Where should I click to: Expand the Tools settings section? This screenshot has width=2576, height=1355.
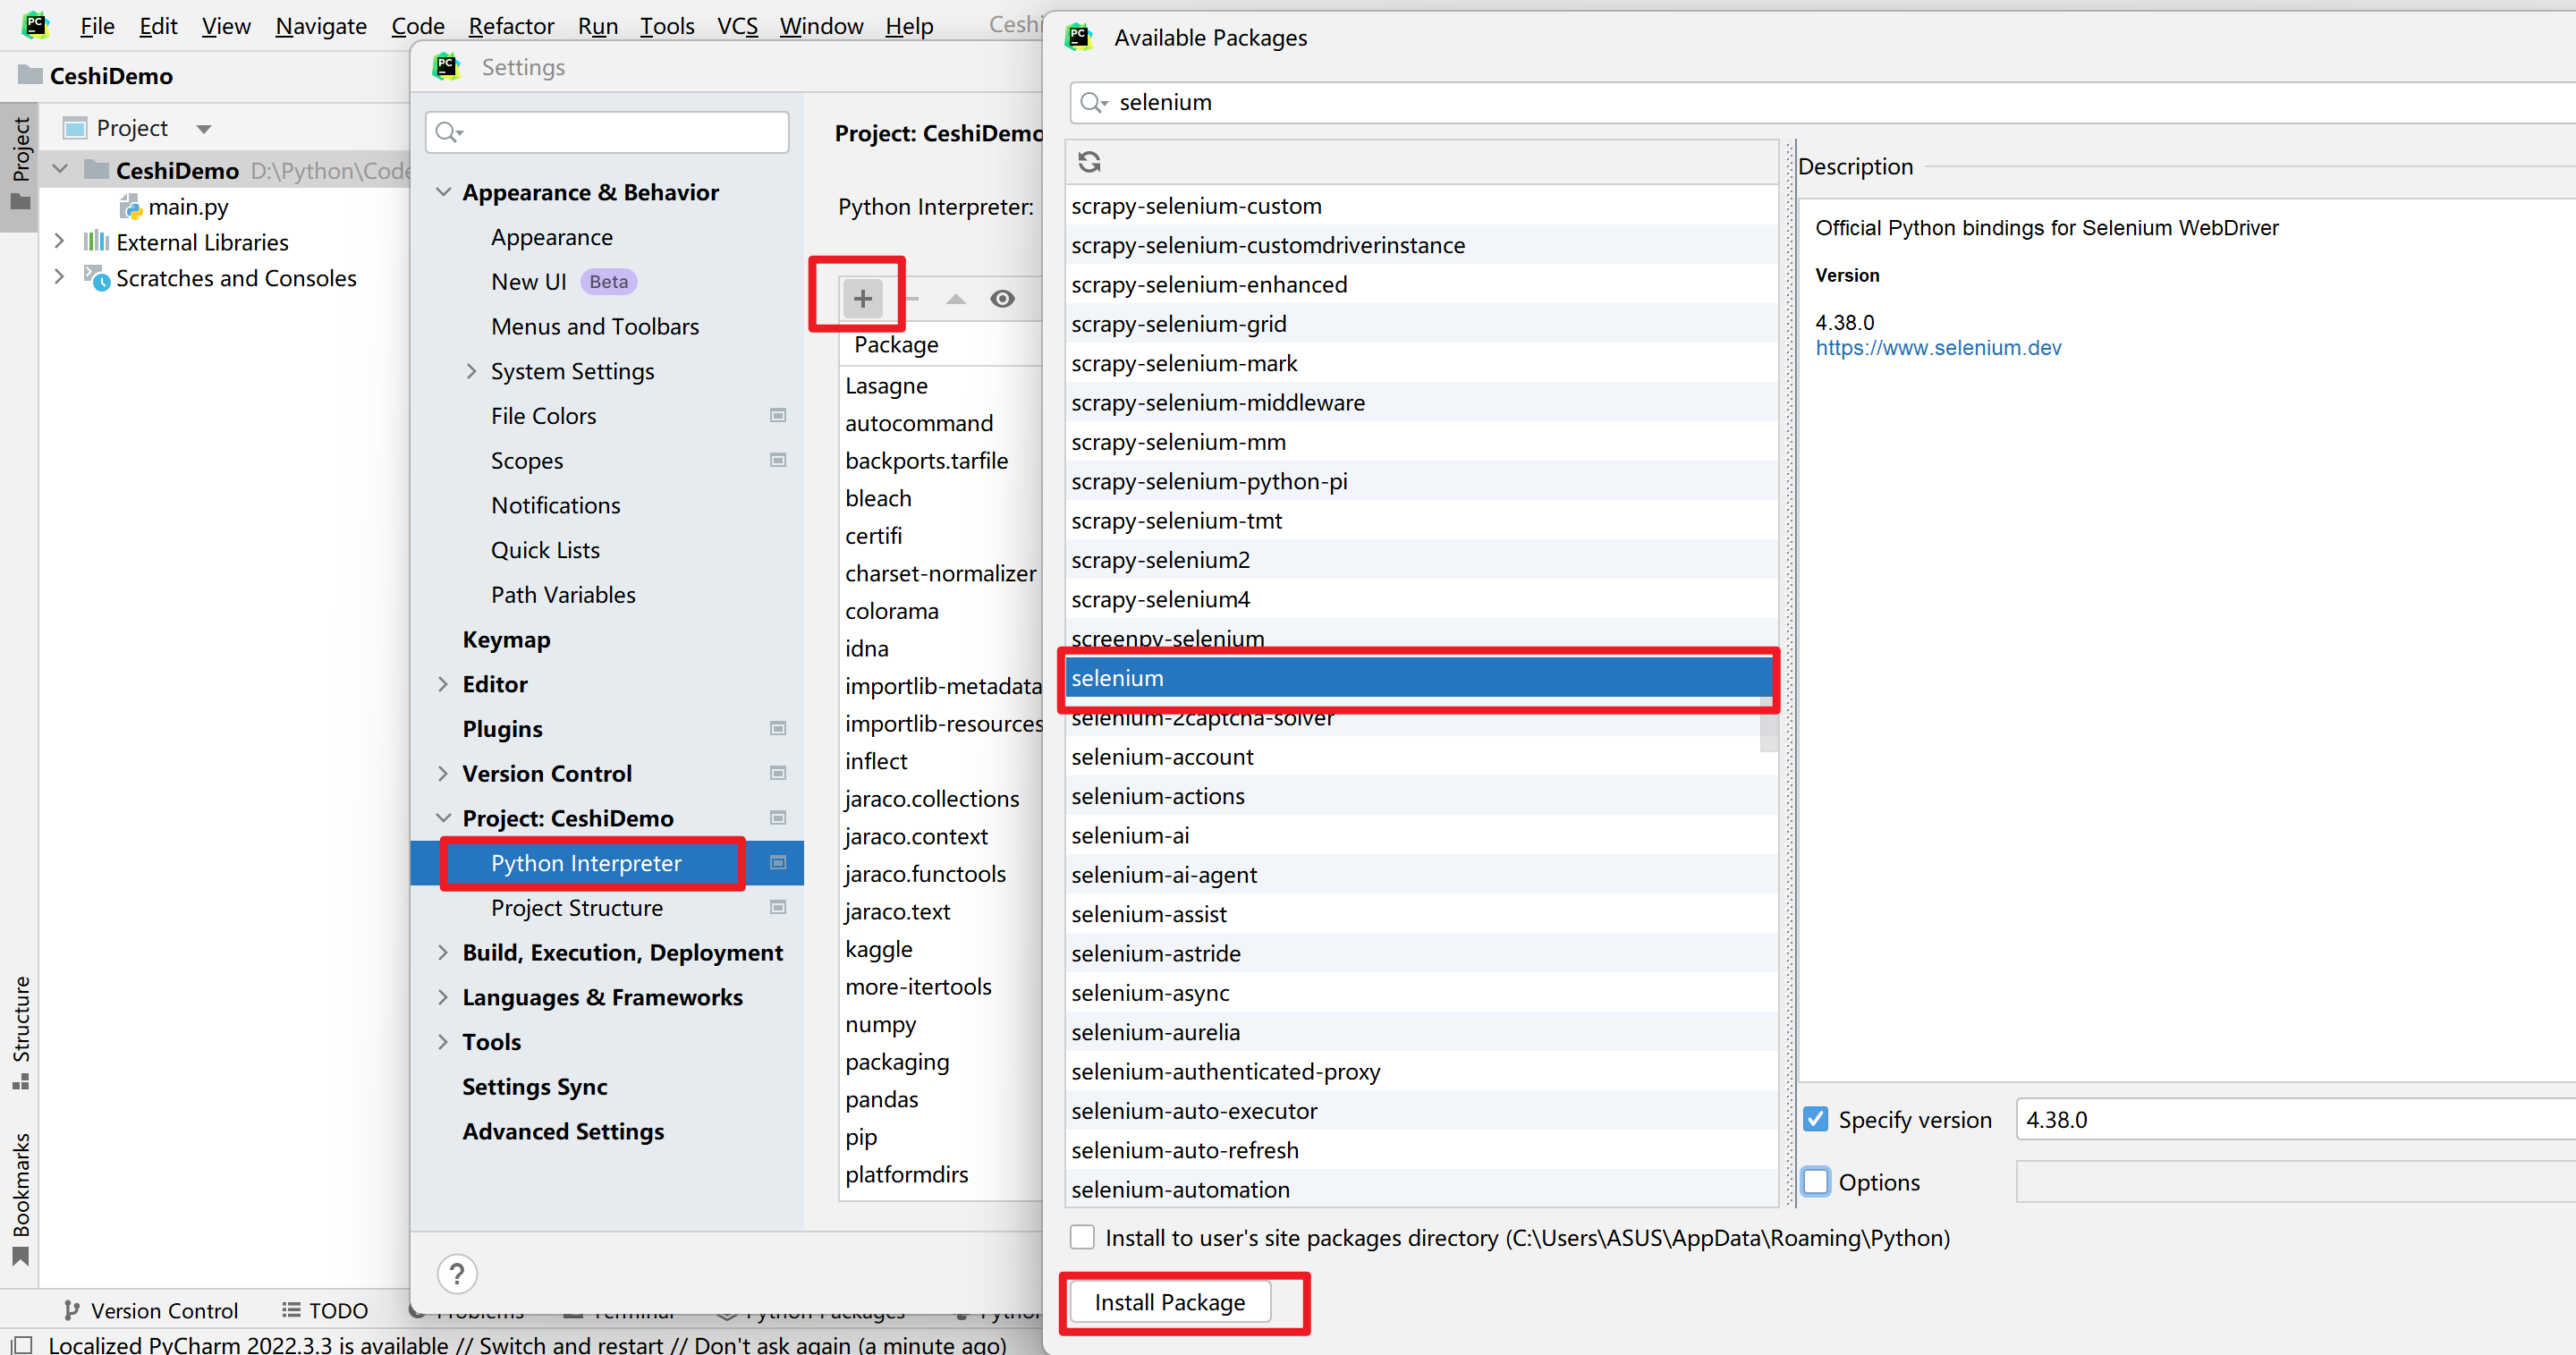[443, 1041]
